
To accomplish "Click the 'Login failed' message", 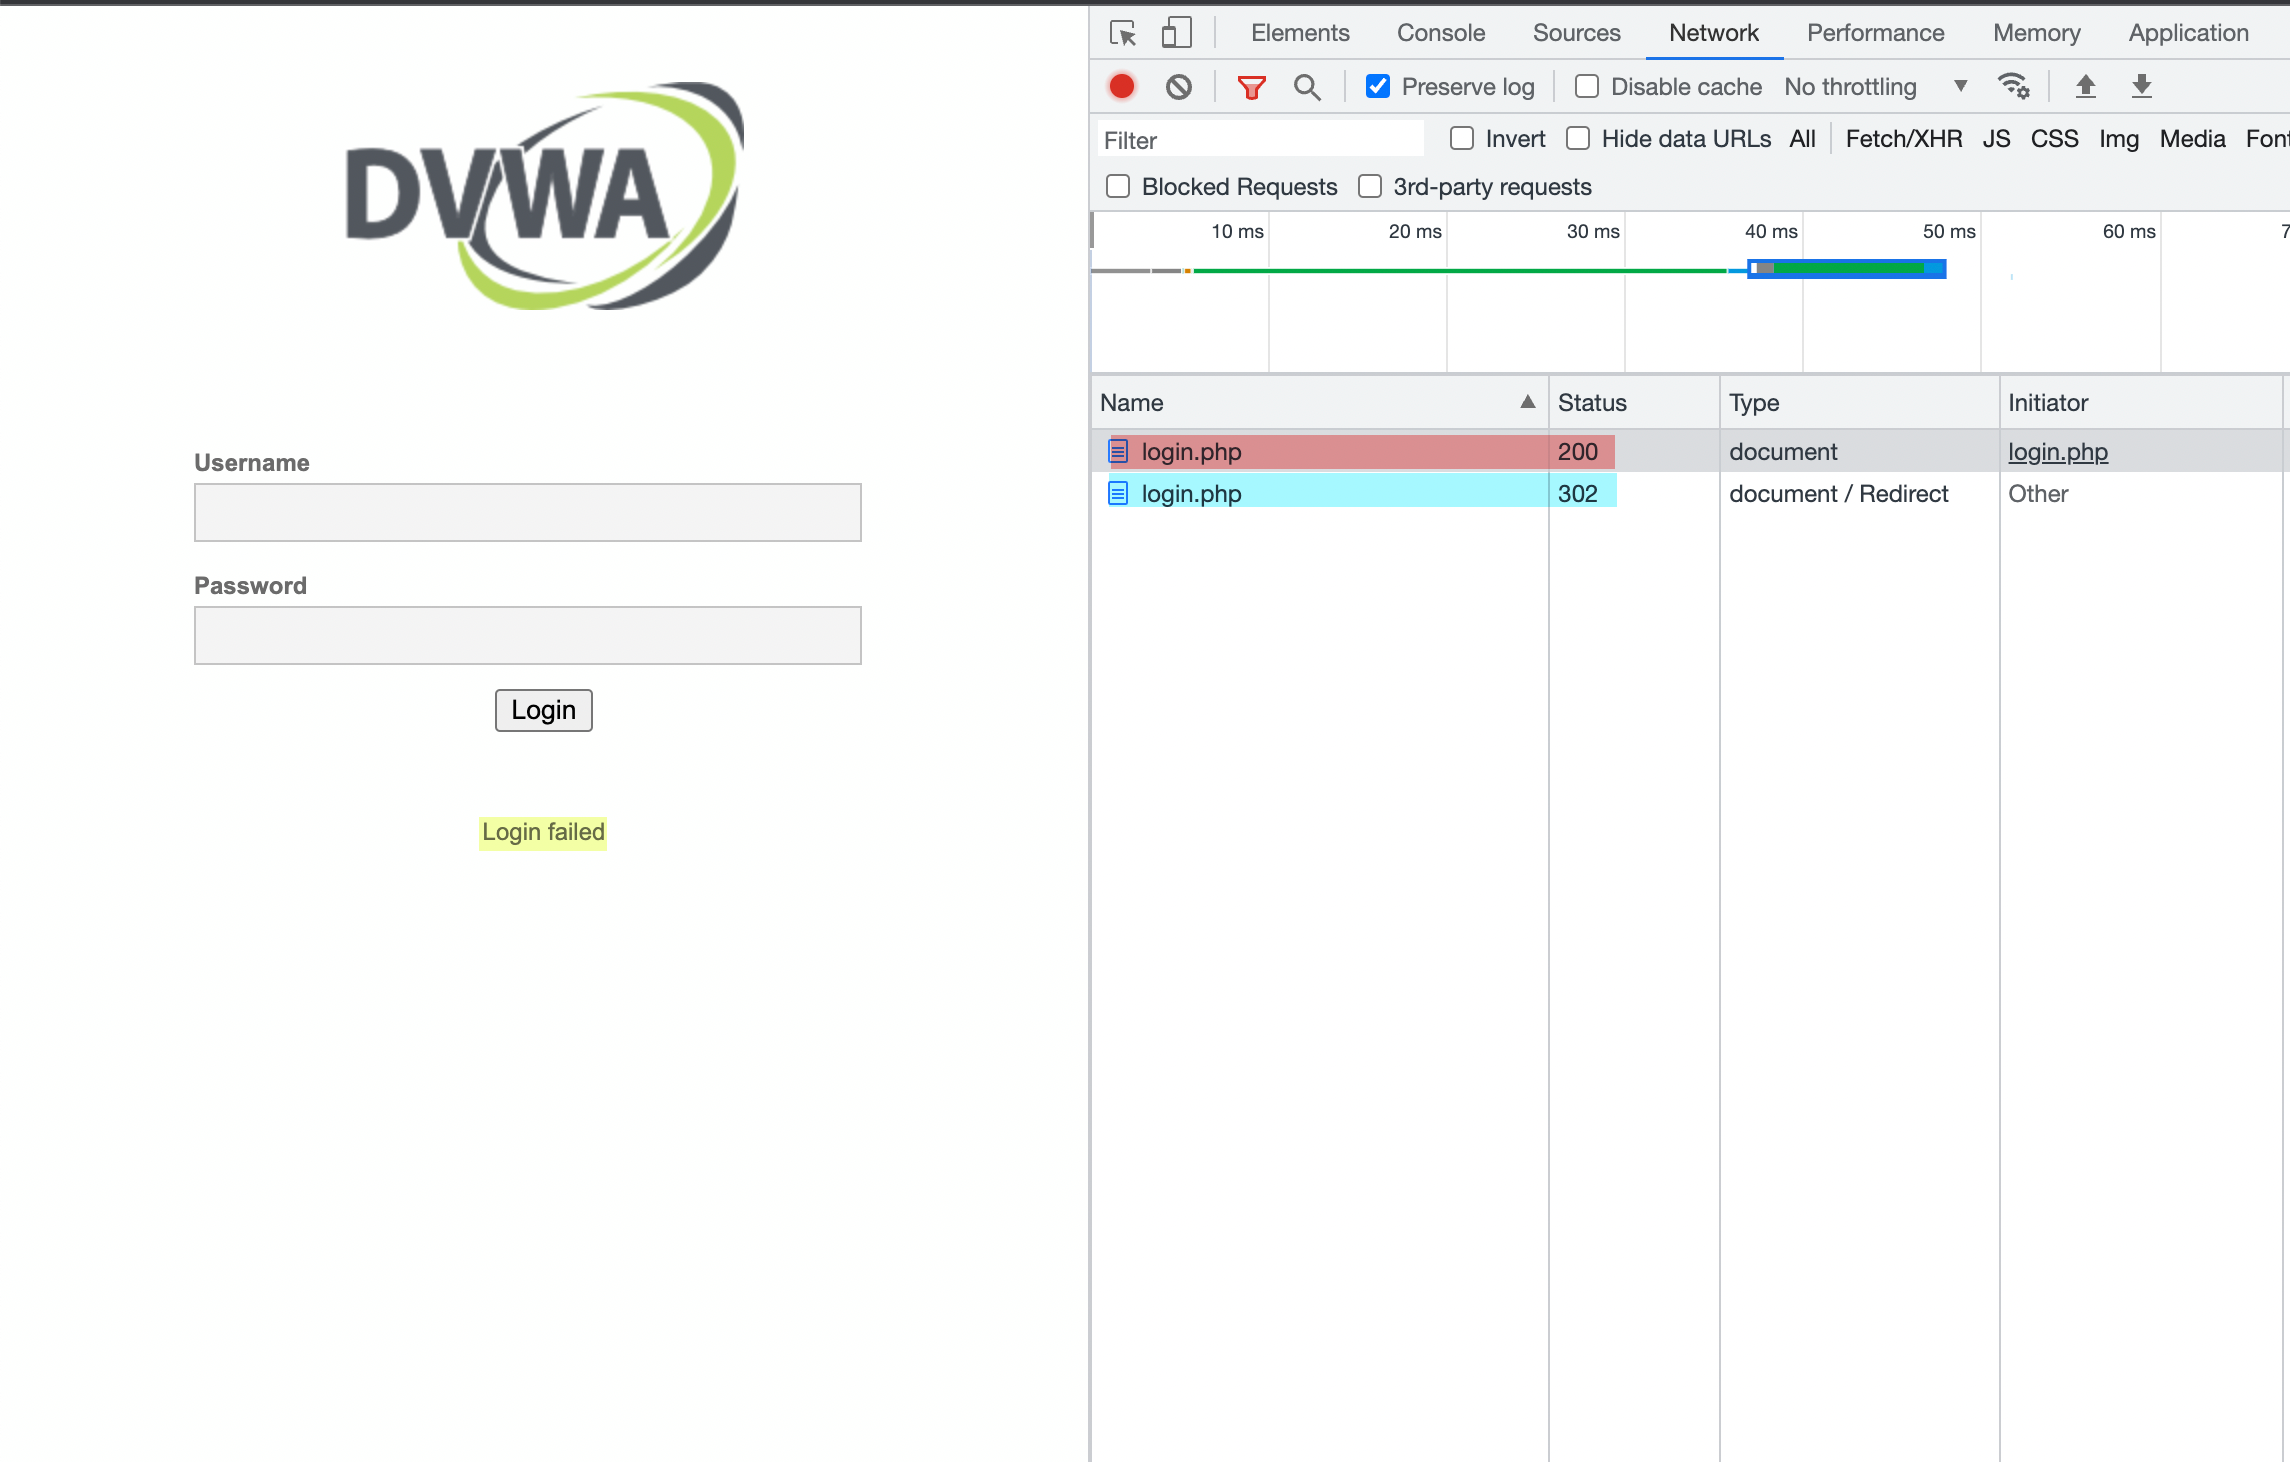I will 543,832.
